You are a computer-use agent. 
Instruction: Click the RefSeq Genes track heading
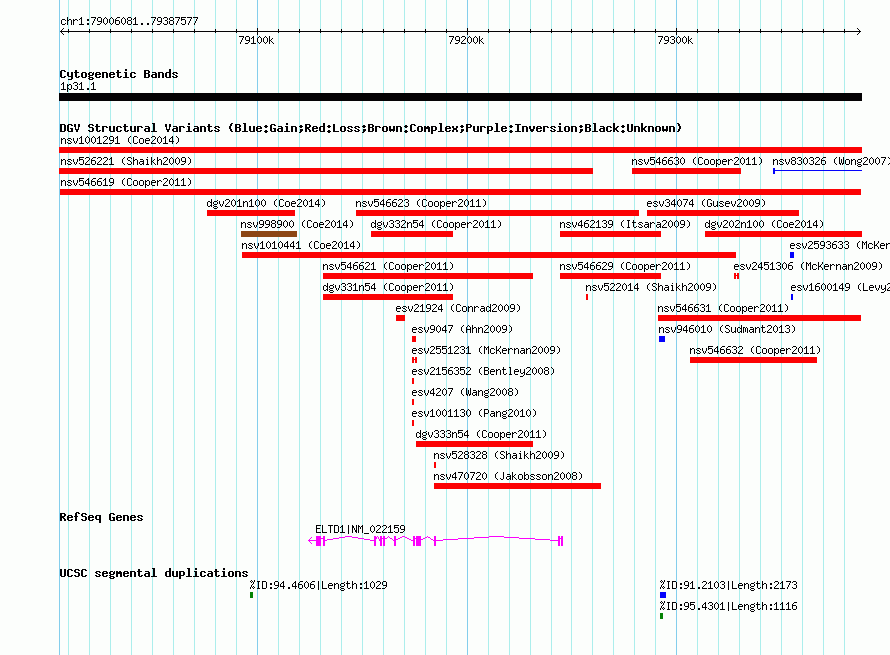tap(101, 517)
